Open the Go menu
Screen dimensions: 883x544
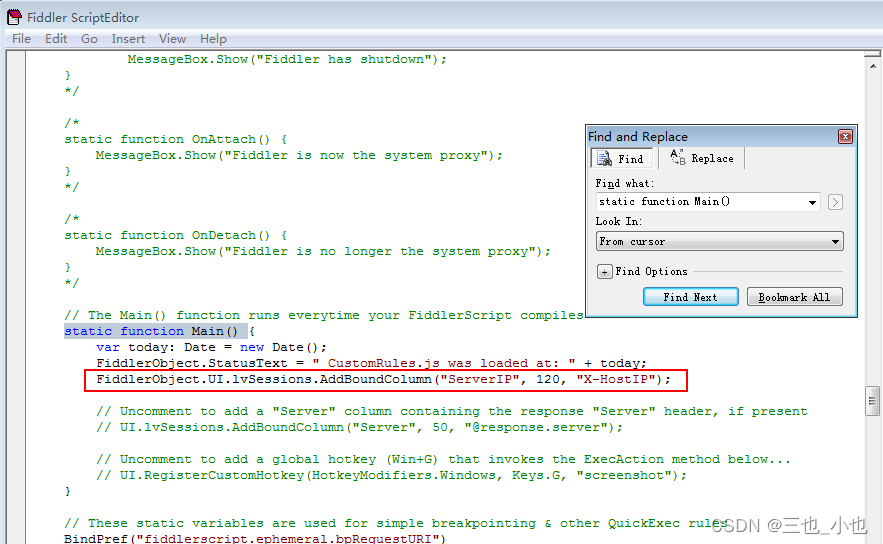[89, 39]
